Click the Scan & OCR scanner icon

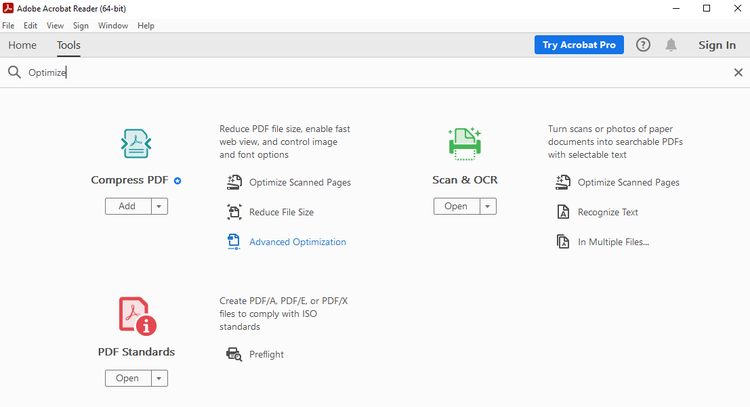coord(464,144)
